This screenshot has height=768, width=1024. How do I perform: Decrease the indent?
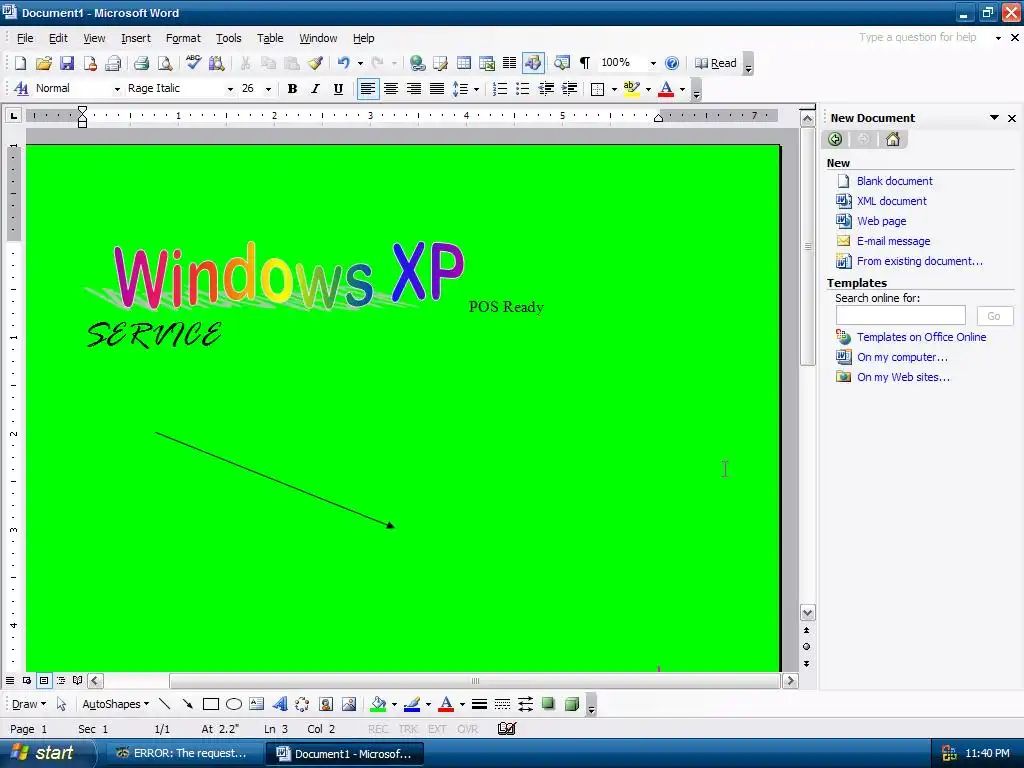tap(546, 89)
